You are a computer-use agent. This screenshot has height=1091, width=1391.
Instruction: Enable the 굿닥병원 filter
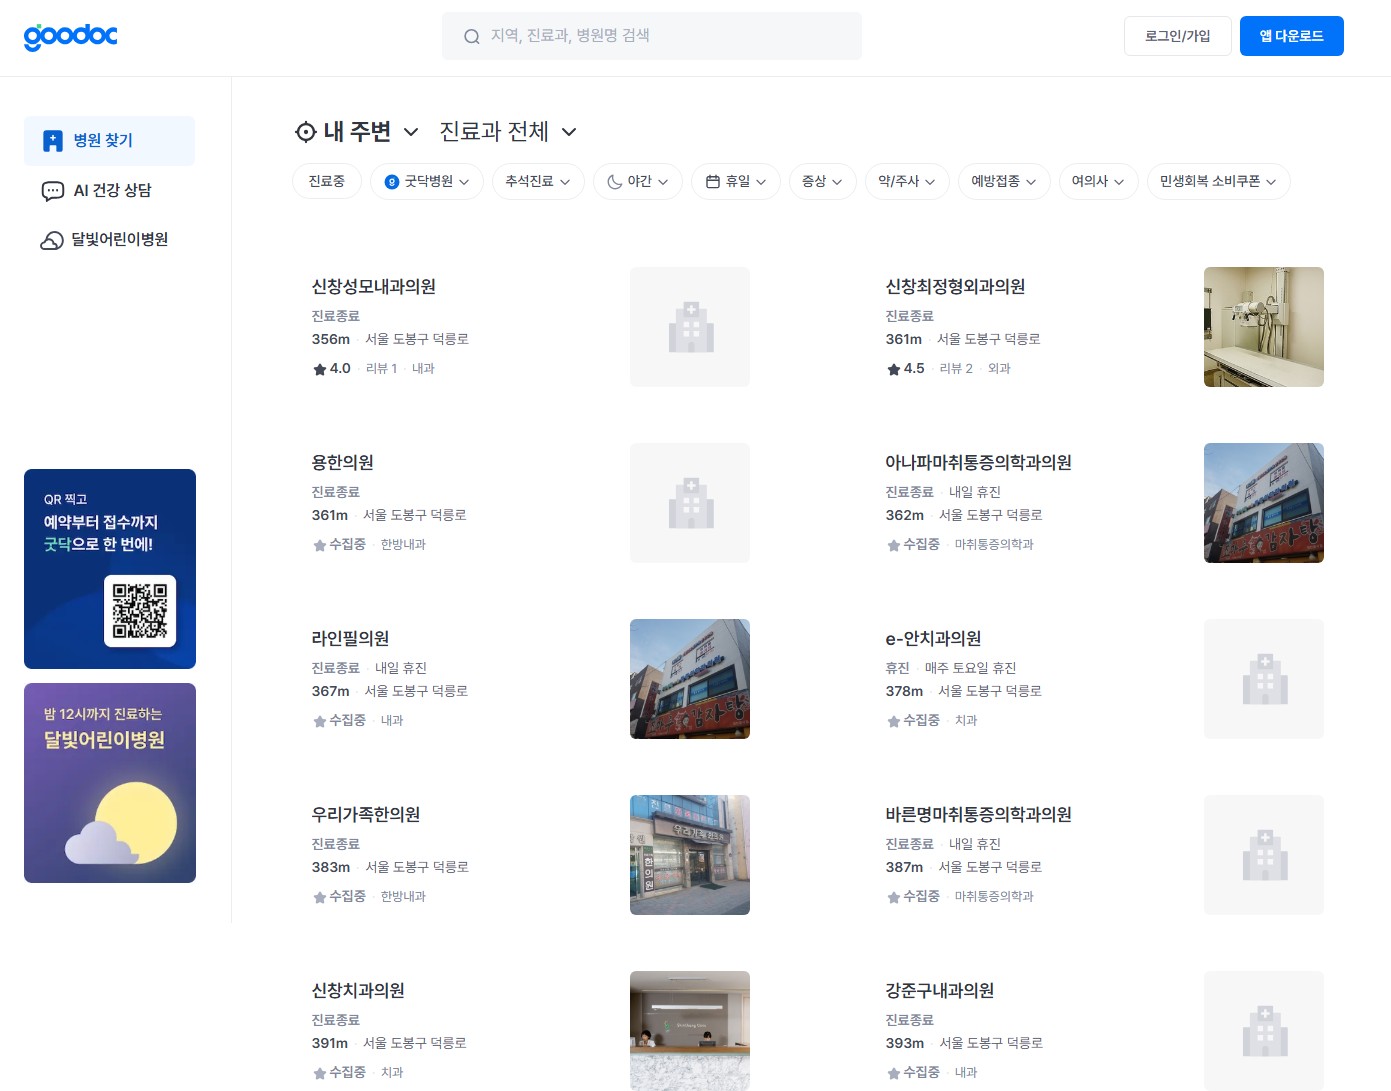(427, 181)
